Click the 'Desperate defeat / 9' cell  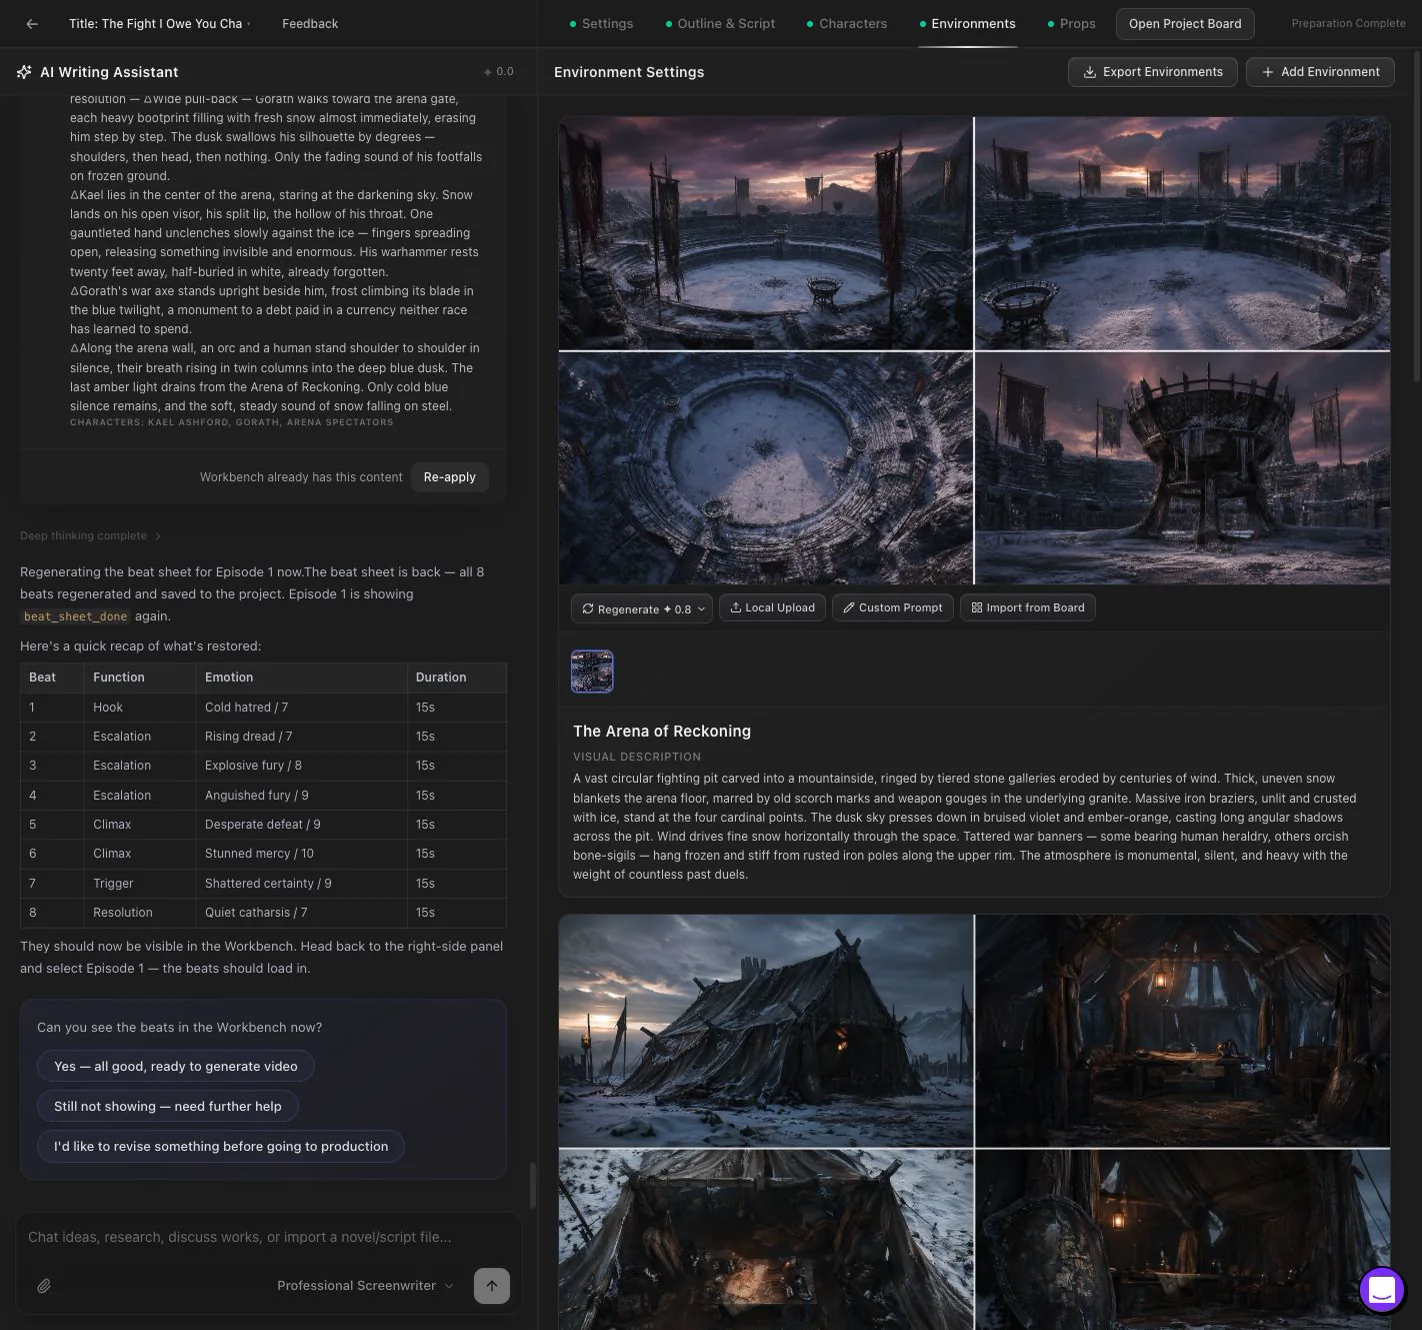click(301, 824)
